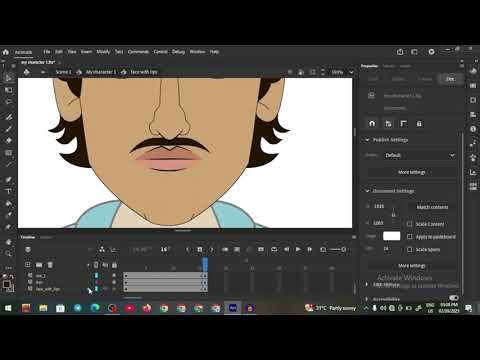Click the share icon in the top bar
Image resolution: width=480 pixels, height=360 pixels.
[400, 52]
